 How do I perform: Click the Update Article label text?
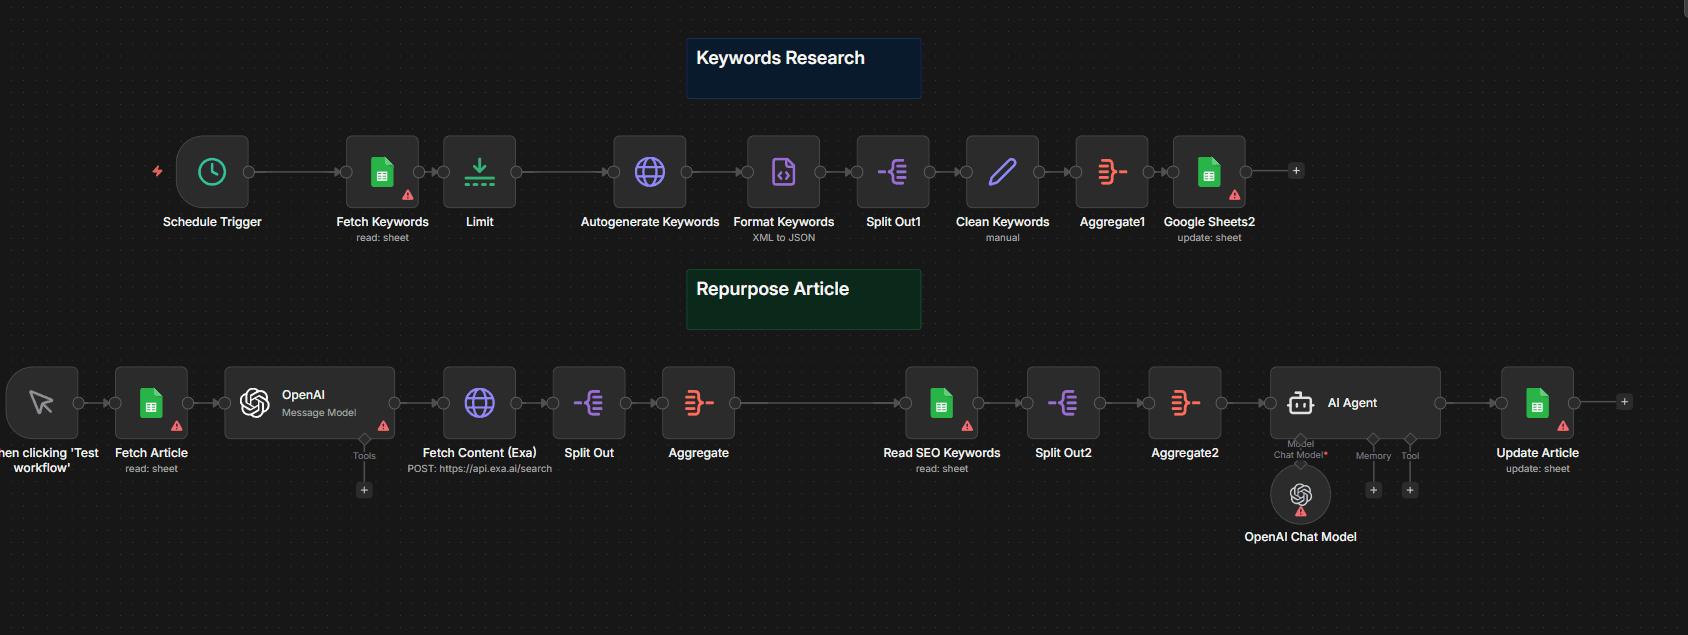point(1537,453)
